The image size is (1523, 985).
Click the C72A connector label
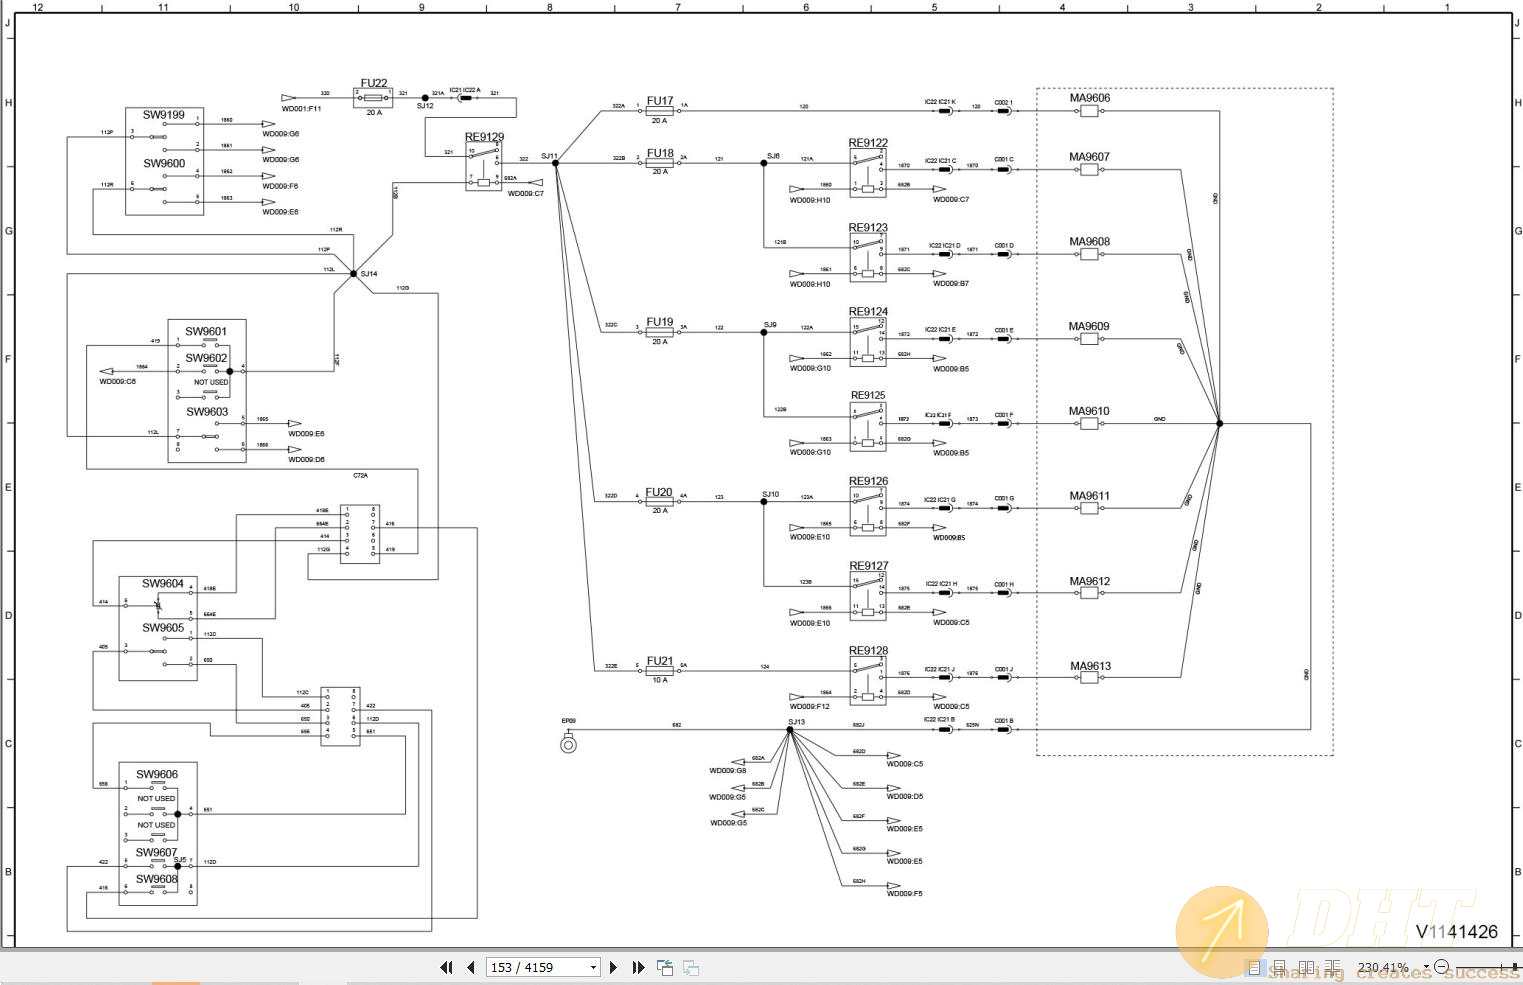[360, 476]
